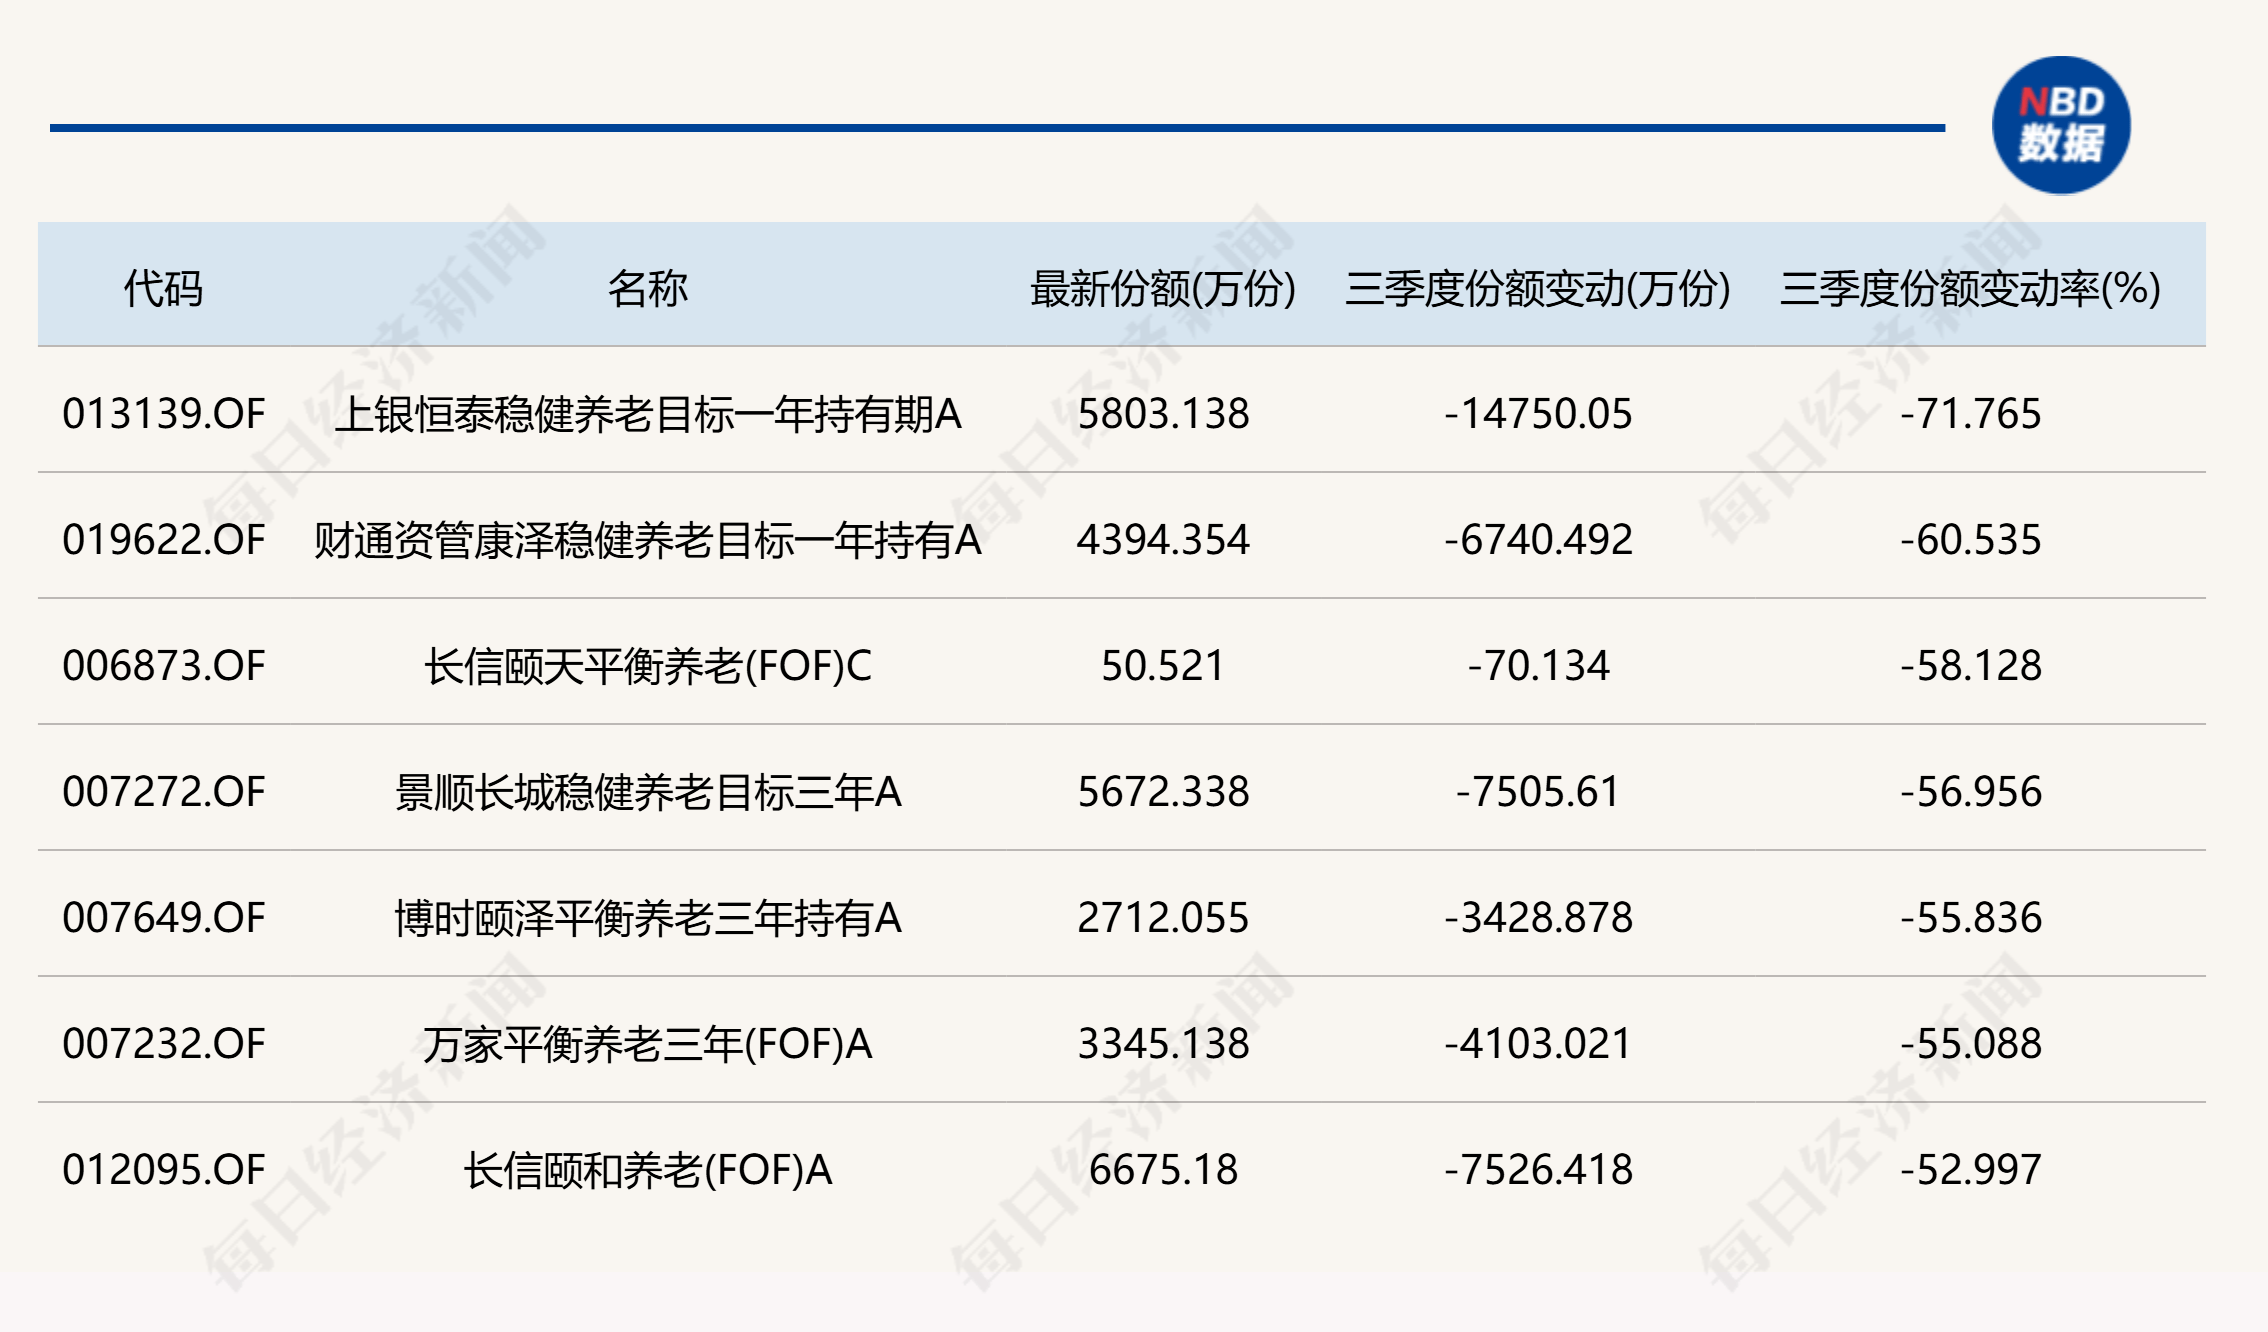2268x1332 pixels.
Task: Select the 名称 column header
Action: 647,288
